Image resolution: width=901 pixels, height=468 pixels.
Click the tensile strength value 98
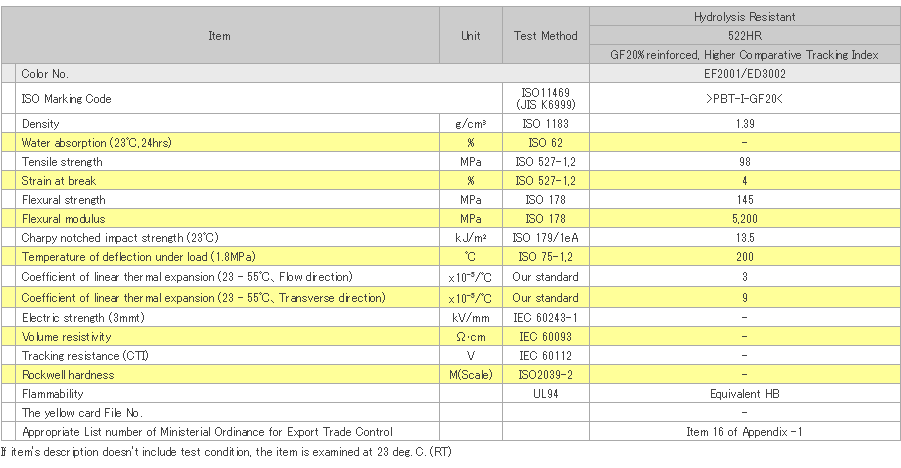(745, 162)
